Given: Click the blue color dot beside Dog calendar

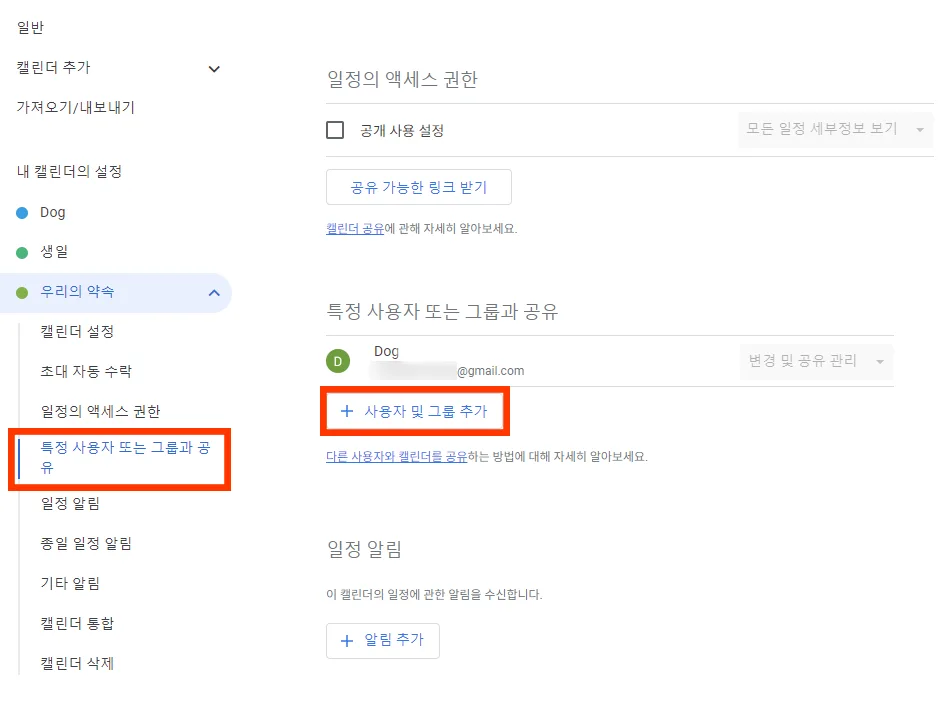Looking at the screenshot, I should pos(23,212).
